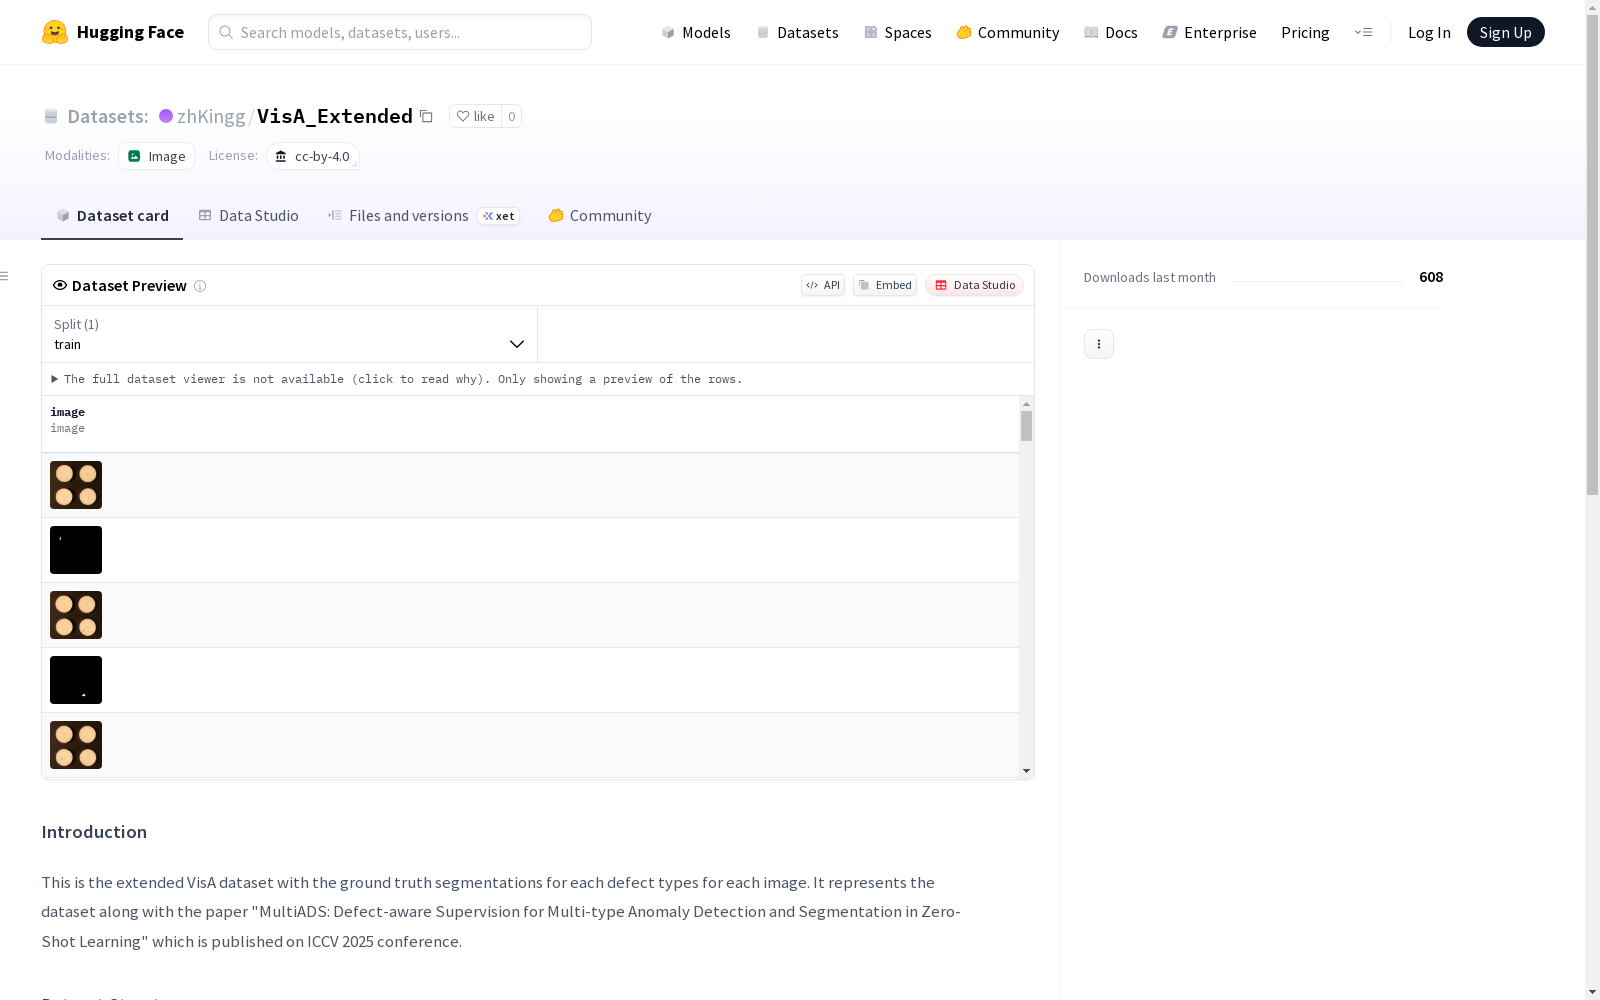Click the Sign Up button
1600x1000 pixels.
(x=1505, y=32)
